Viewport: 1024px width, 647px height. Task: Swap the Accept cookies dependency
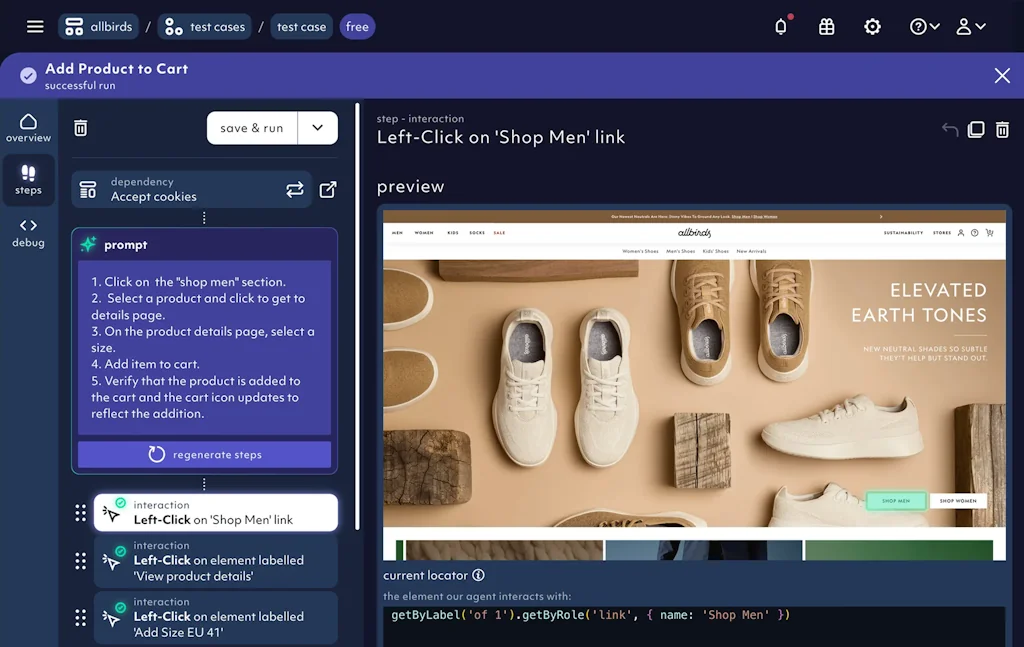[294, 189]
